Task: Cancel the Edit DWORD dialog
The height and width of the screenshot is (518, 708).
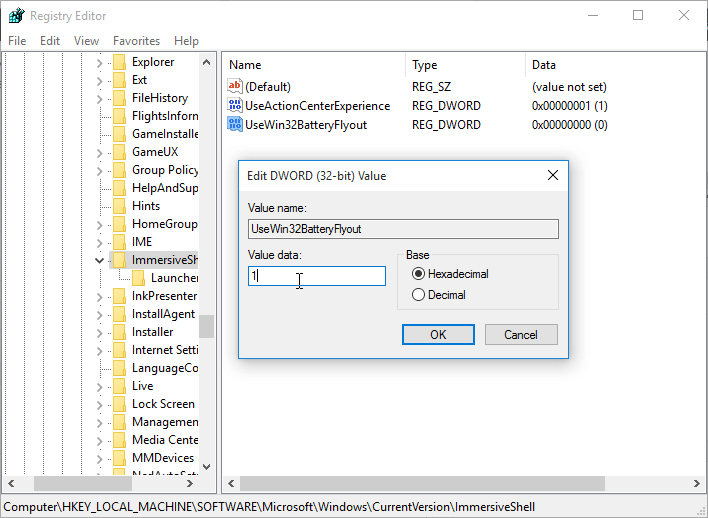Action: tap(521, 335)
